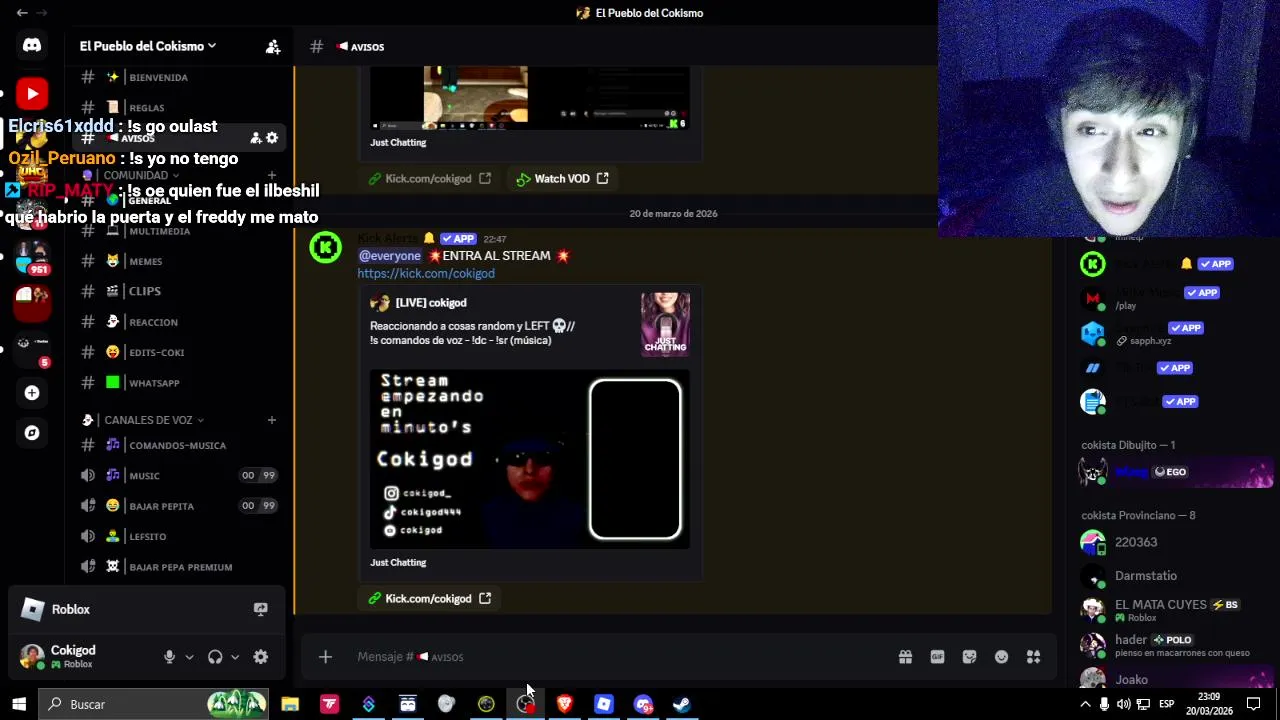This screenshot has height=720, width=1280.
Task: Open [LIVE] cokigod embed title
Action: (x=430, y=302)
